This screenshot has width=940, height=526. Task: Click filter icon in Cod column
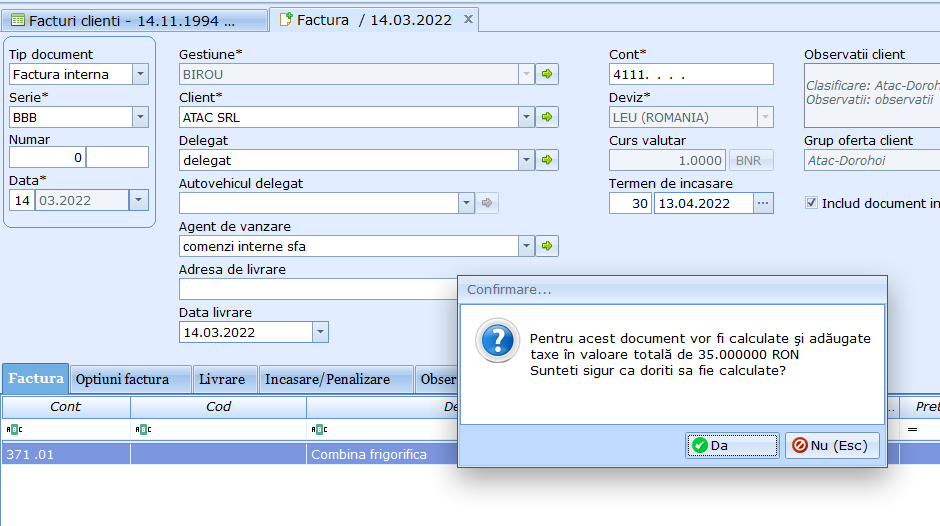pyautogui.click(x=143, y=429)
